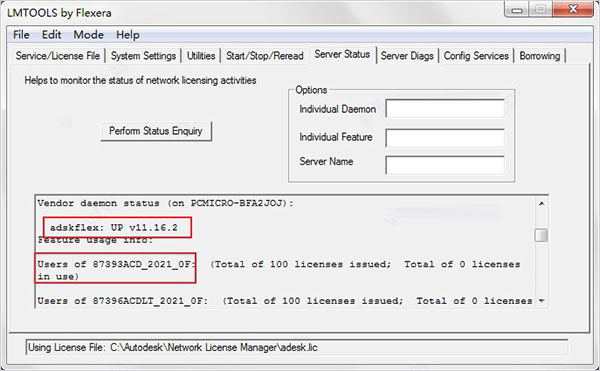The height and width of the screenshot is (371, 600).
Task: Open the Server Diags tab
Action: 407,56
